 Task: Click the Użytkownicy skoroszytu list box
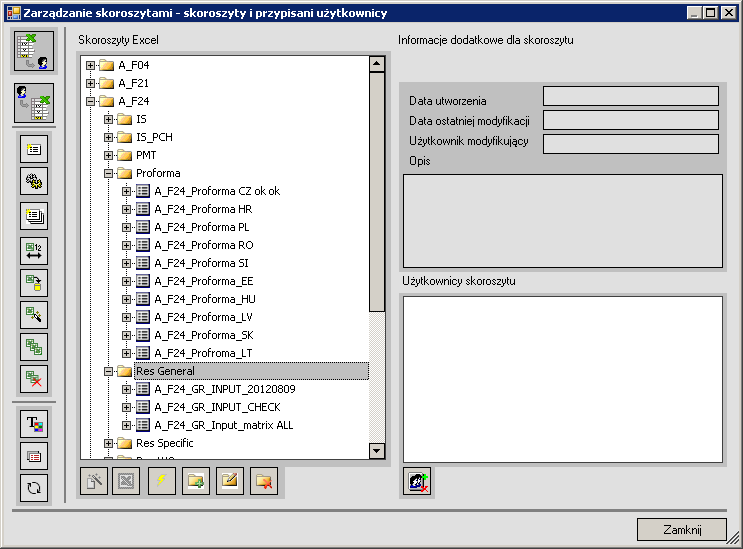[x=563, y=379]
